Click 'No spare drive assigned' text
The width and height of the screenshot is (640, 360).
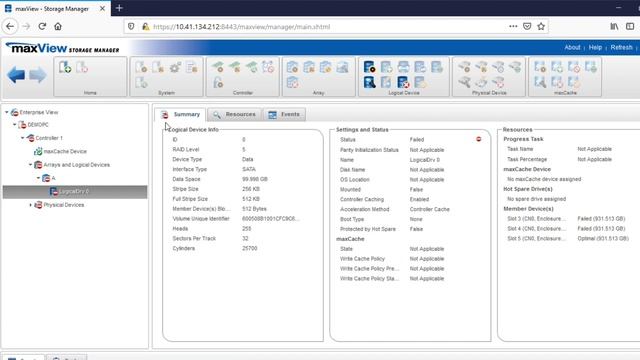tap(536, 199)
